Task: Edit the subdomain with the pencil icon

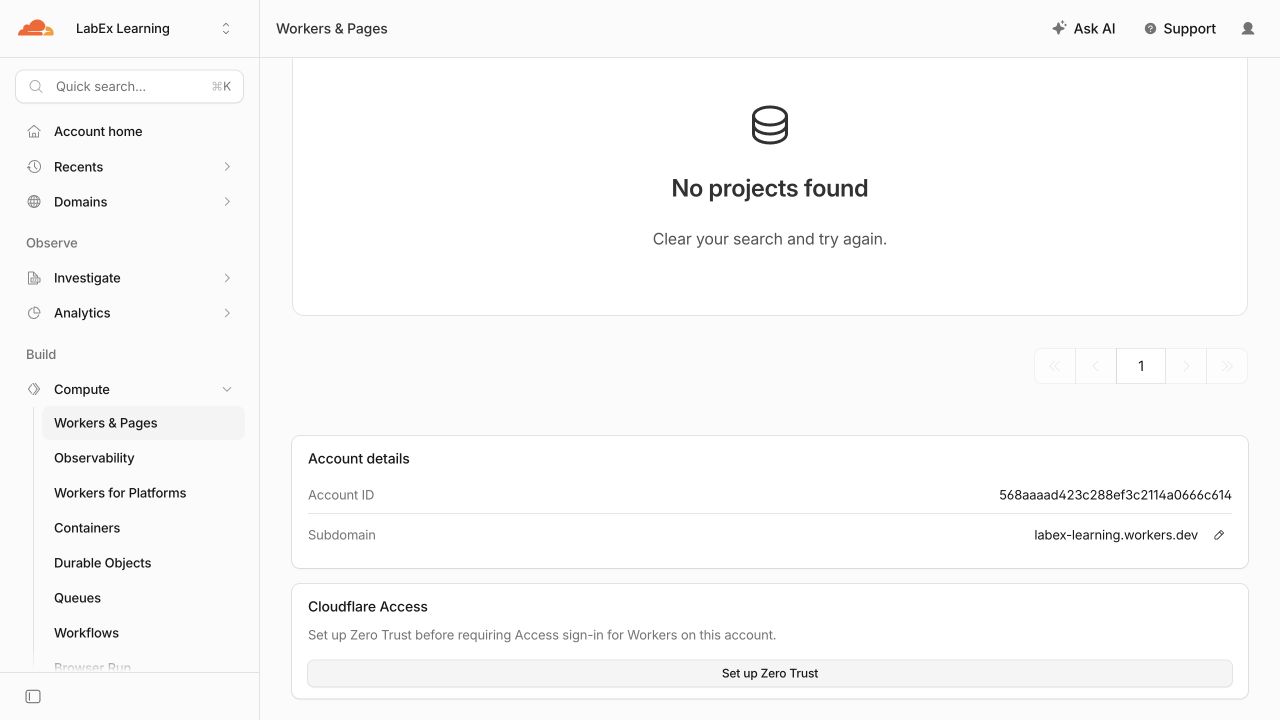Action: (1219, 535)
